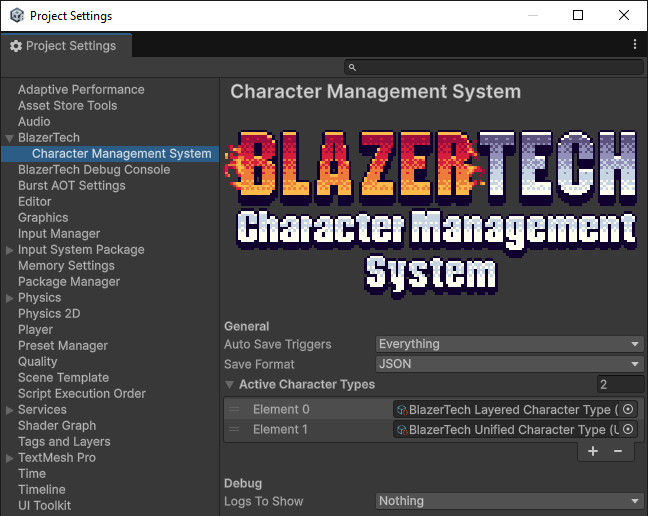Image resolution: width=648 pixels, height=516 pixels.
Task: Maximize the Project Settings window
Action: click(x=578, y=15)
